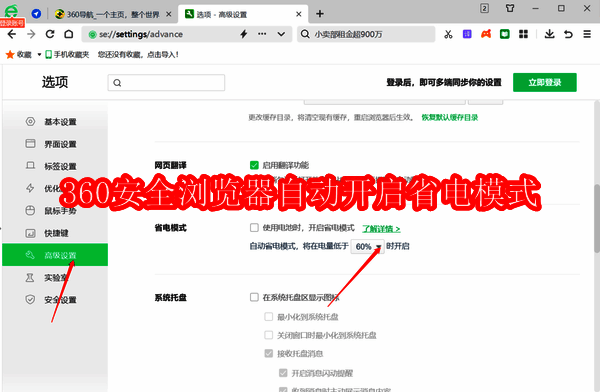Image resolution: width=600 pixels, height=392 pixels.
Task: Click the undo restore closed tab icon
Action: point(568,34)
